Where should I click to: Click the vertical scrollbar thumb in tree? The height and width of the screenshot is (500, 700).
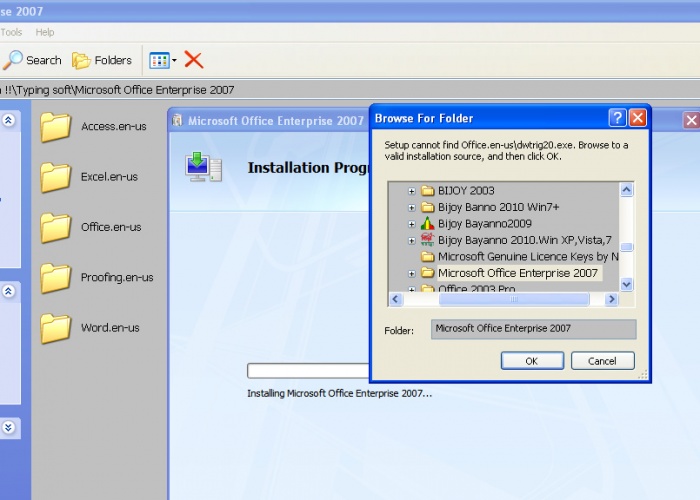pyautogui.click(x=627, y=247)
